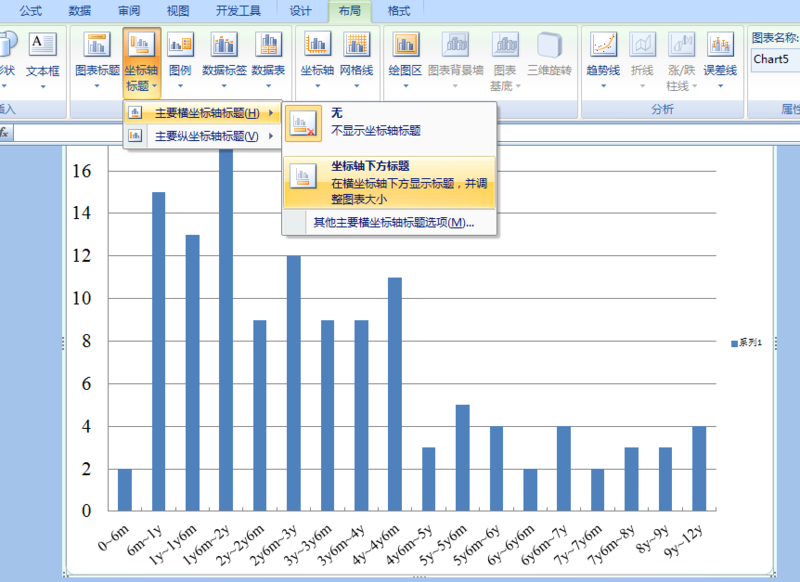
Task: Click the fx insert function icon
Action: pos(4,133)
